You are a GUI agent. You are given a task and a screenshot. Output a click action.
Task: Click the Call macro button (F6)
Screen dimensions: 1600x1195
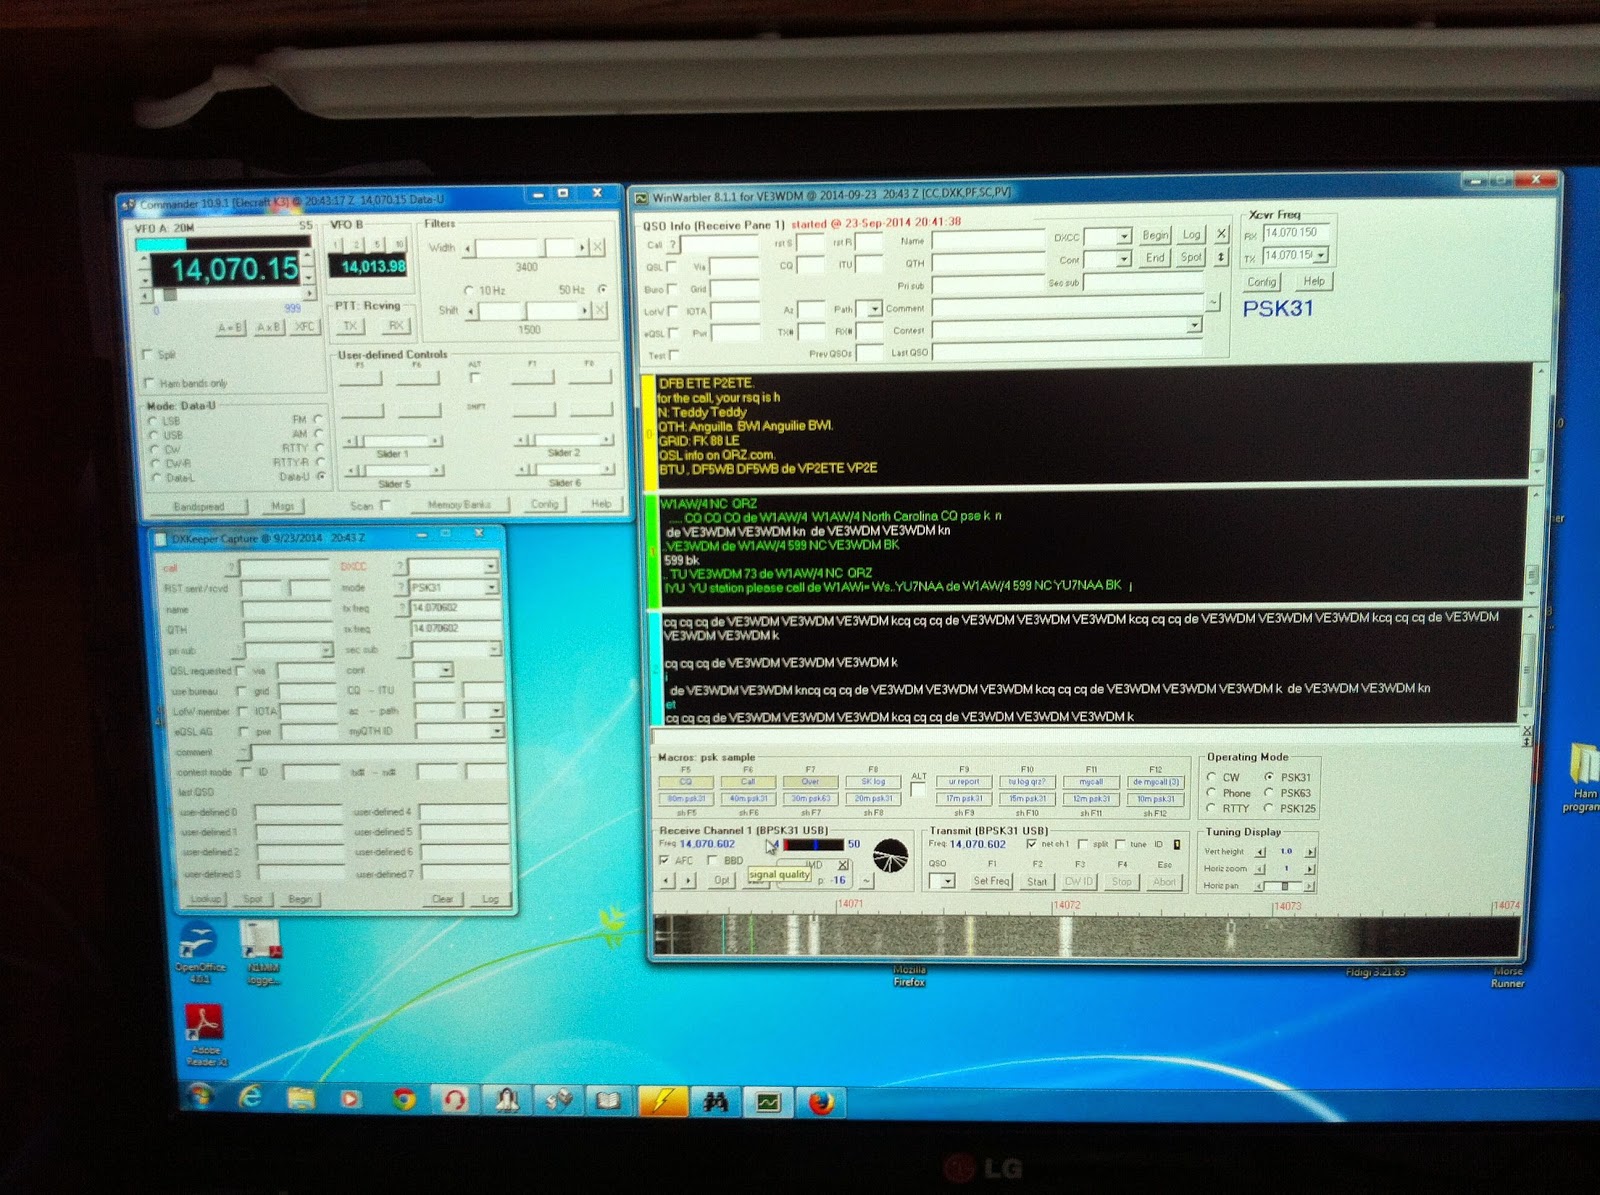pos(748,782)
